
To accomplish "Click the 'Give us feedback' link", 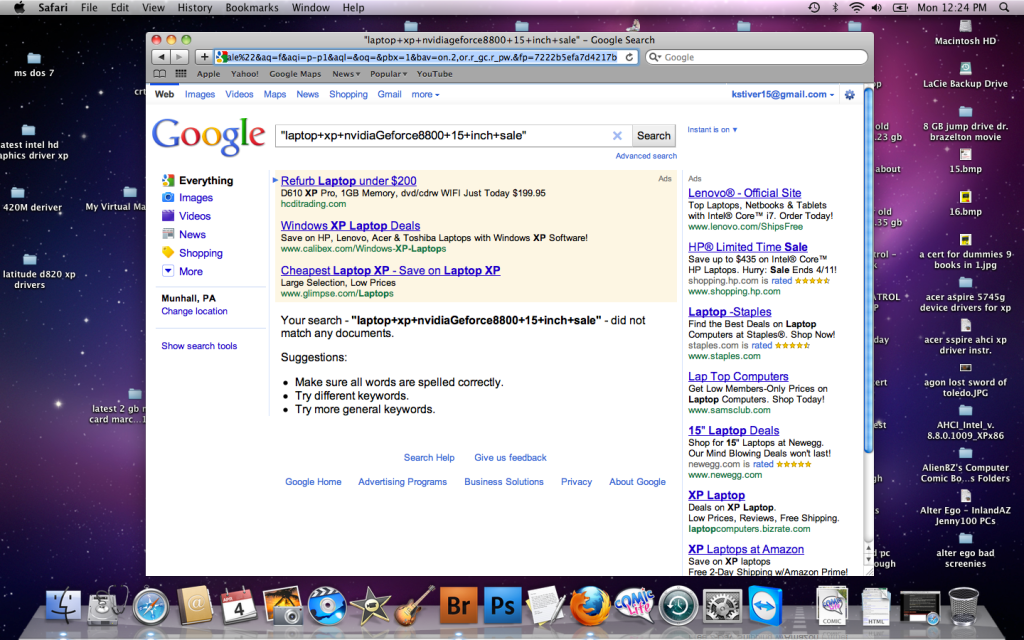I will pos(510,458).
